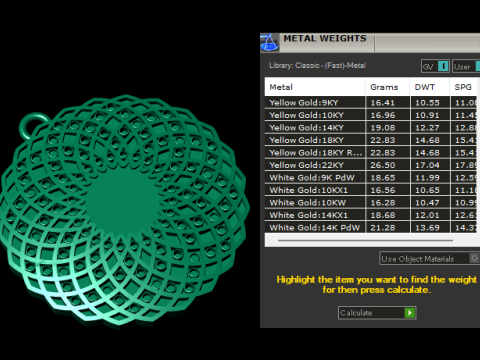Select the White Gold:10KX1 row
480x360 pixels.
click(x=371, y=190)
